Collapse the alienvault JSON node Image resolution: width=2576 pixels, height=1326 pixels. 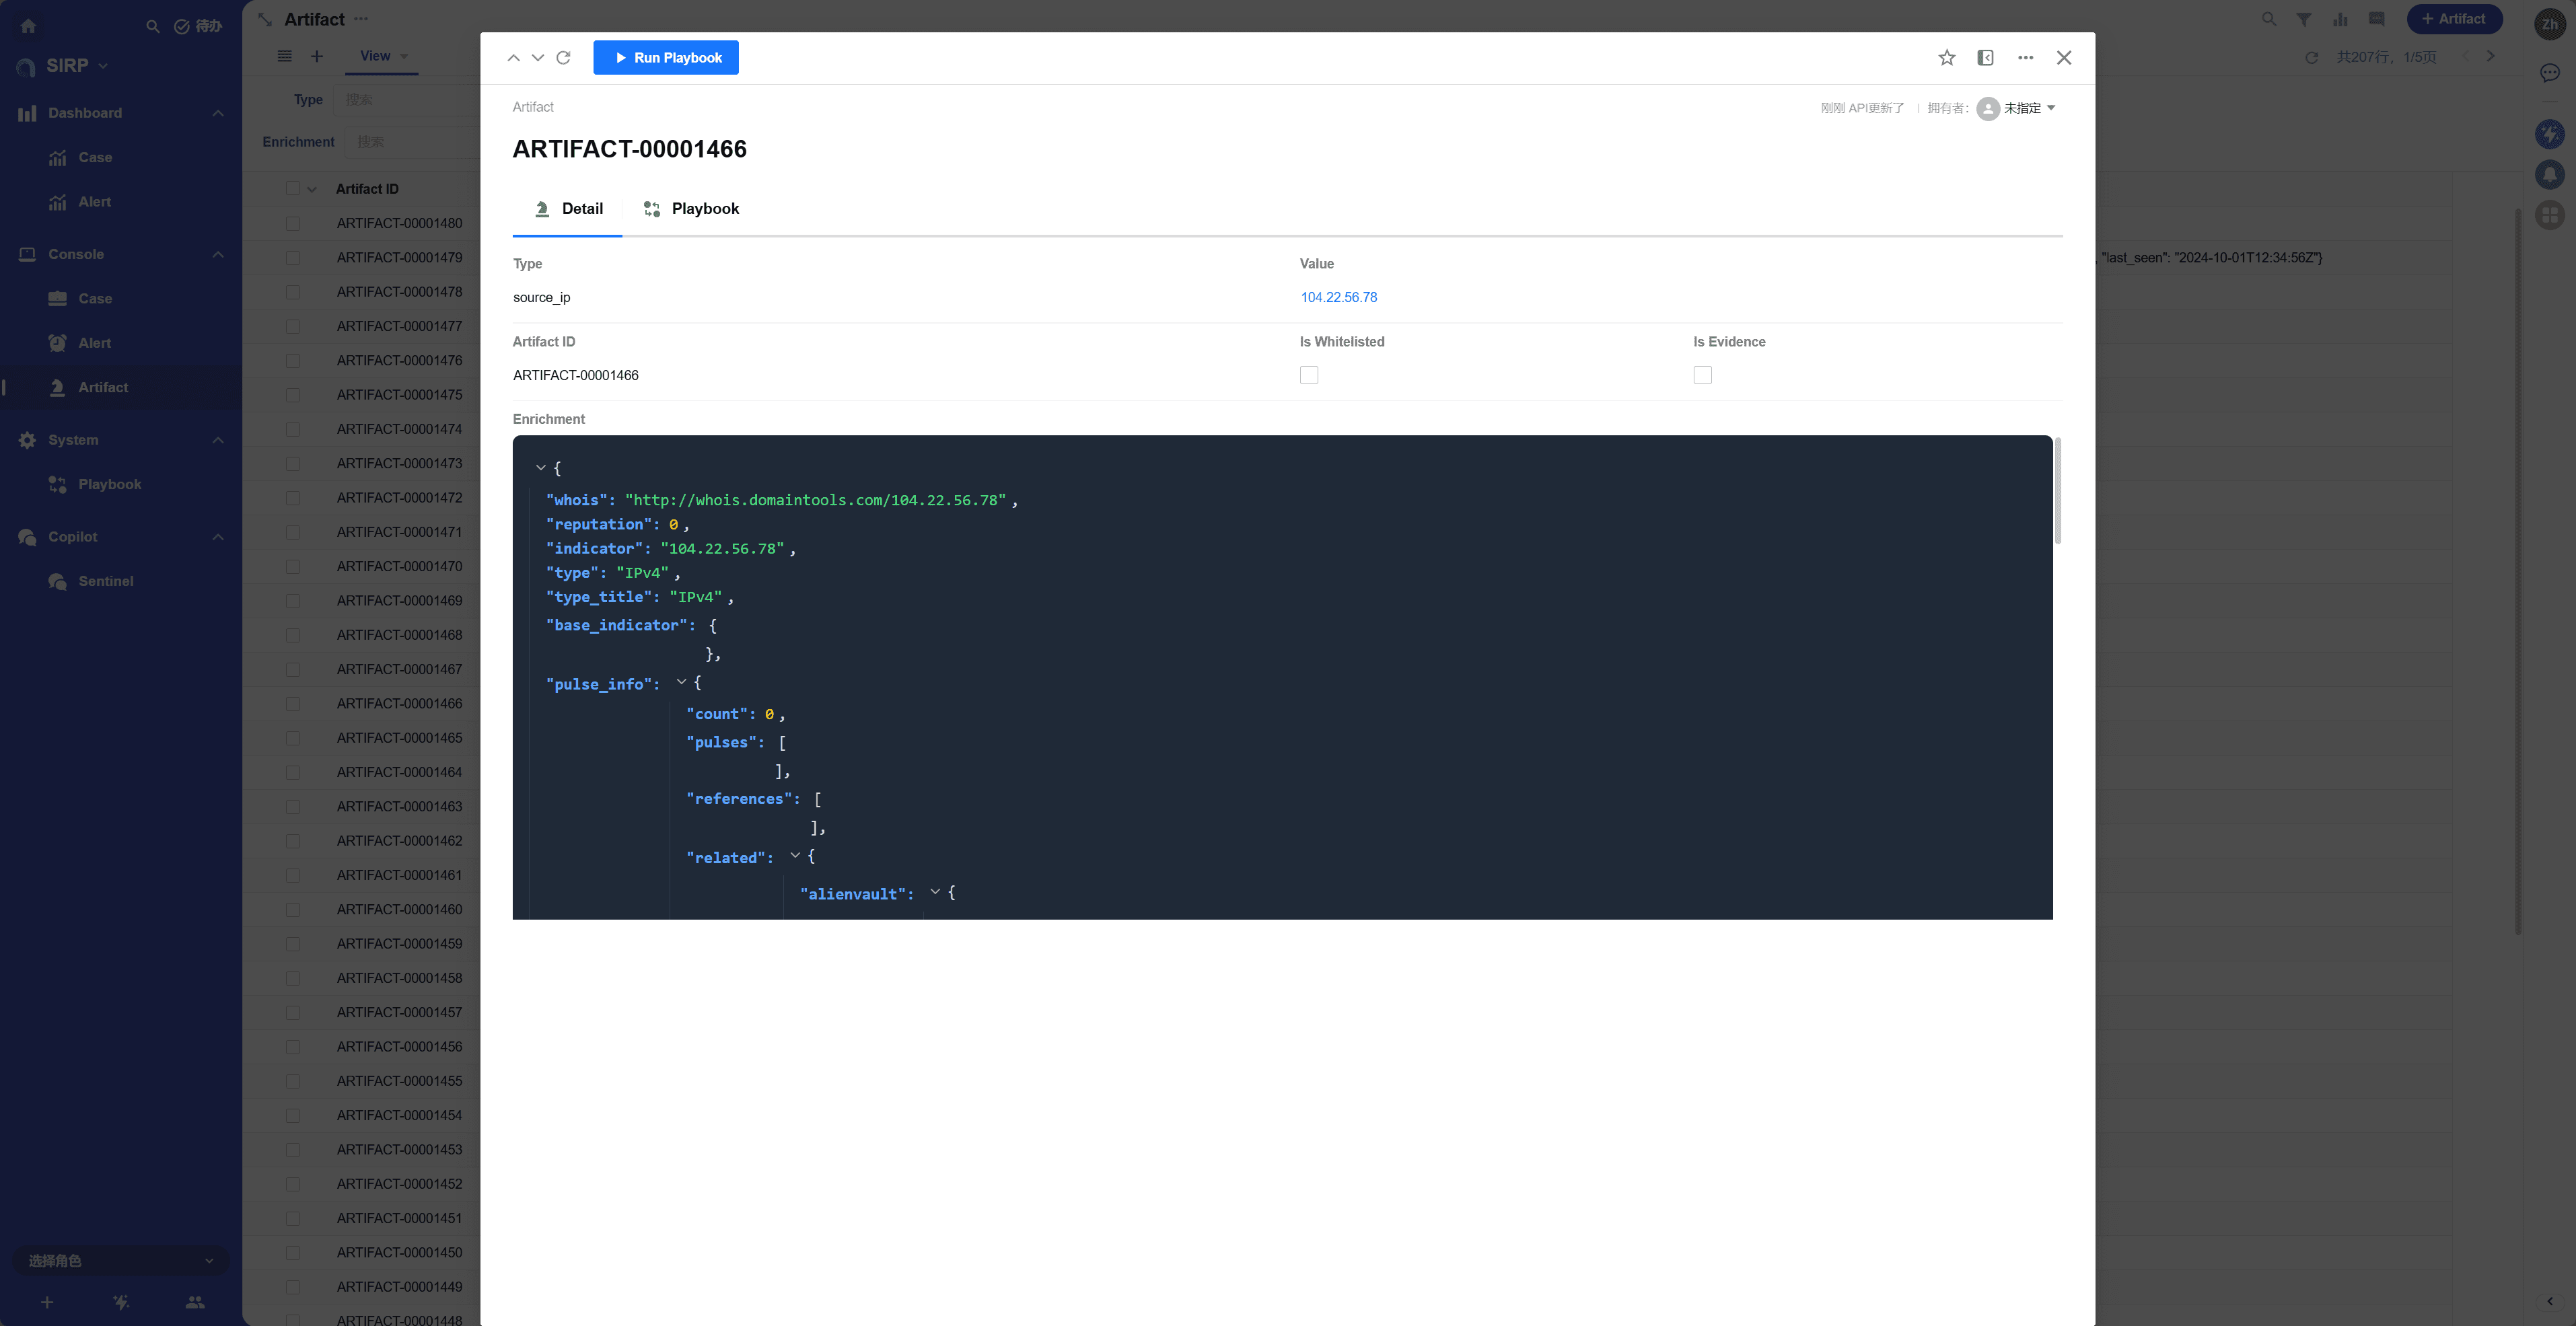coord(935,892)
